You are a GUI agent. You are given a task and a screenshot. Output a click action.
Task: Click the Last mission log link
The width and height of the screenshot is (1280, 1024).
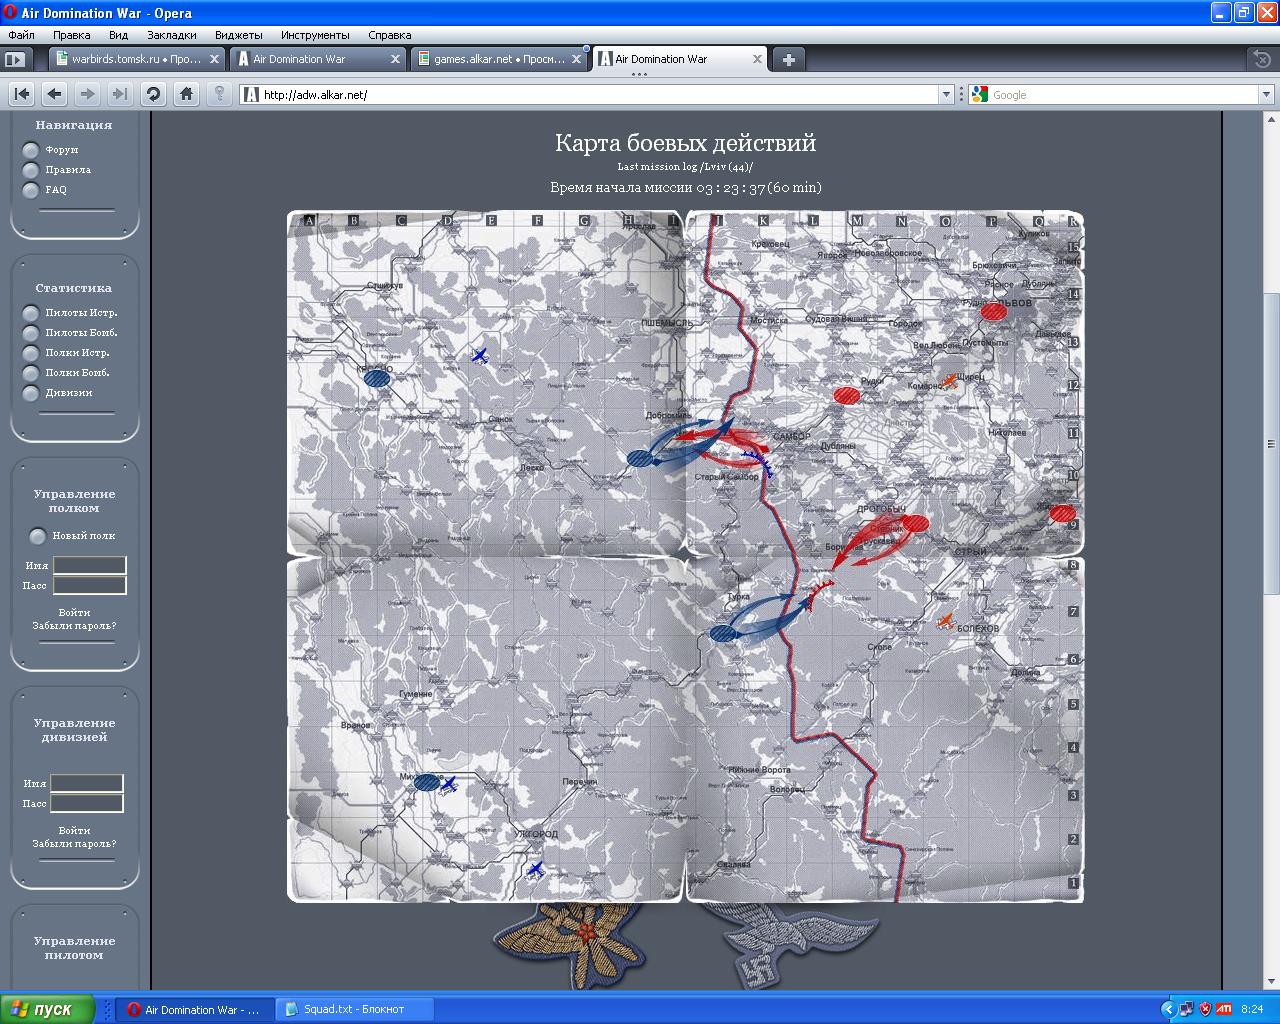tap(684, 167)
